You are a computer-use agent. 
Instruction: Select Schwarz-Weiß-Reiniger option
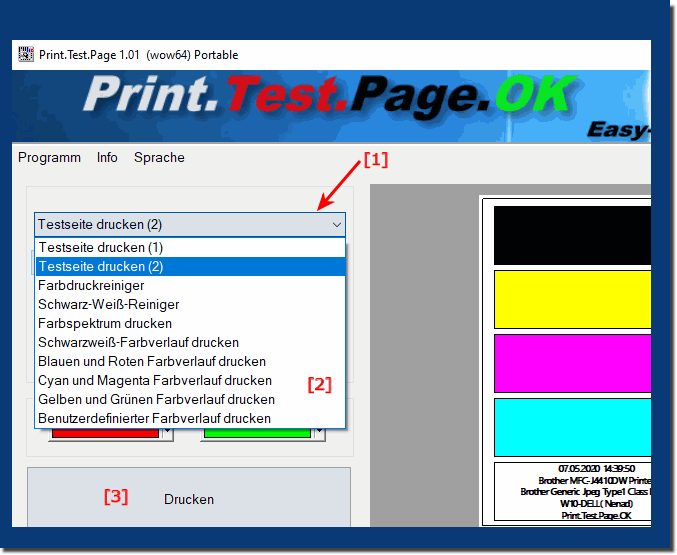tap(190, 304)
